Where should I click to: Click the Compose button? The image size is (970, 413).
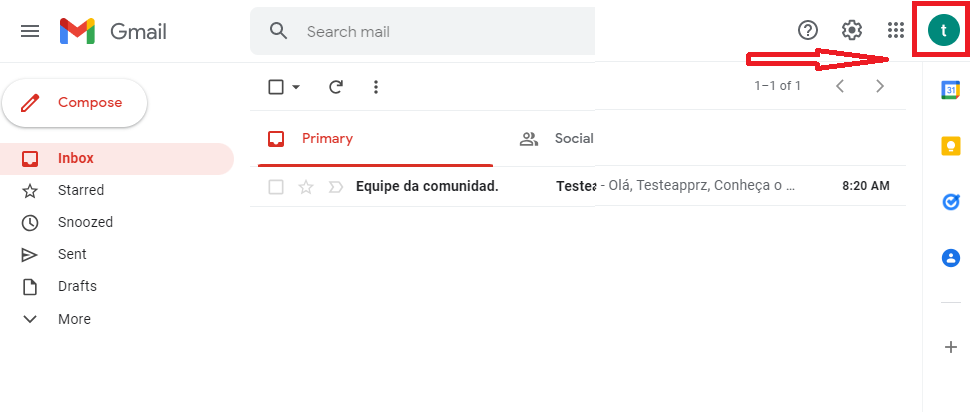click(x=75, y=103)
